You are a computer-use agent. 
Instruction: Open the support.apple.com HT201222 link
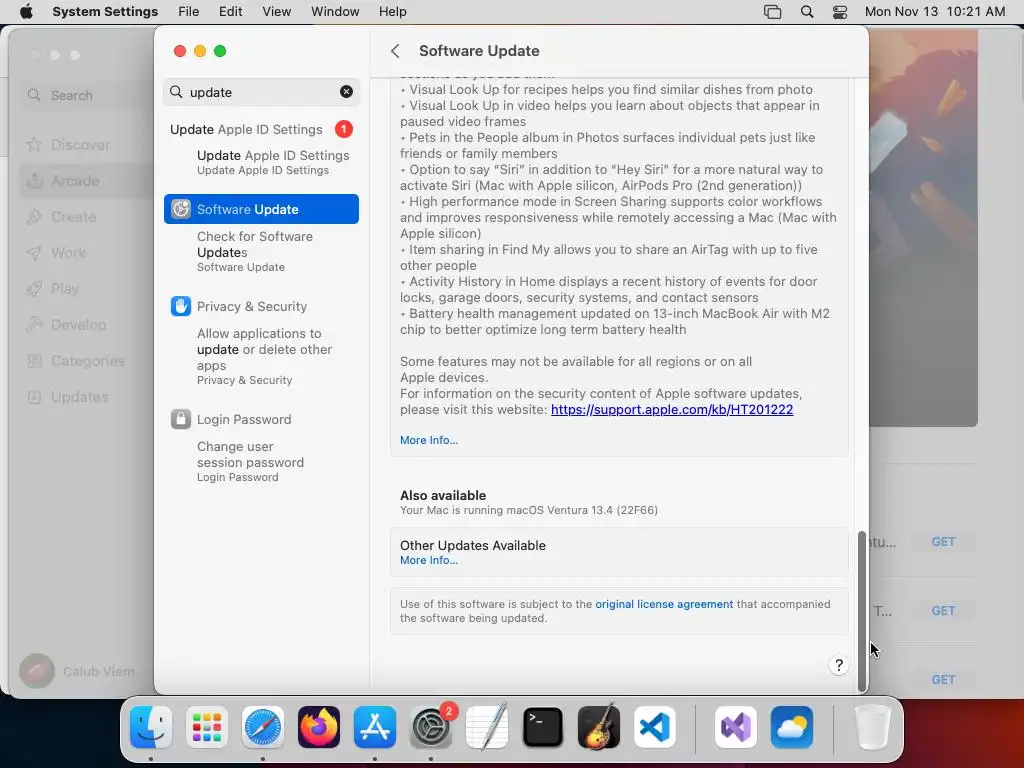[x=672, y=409]
